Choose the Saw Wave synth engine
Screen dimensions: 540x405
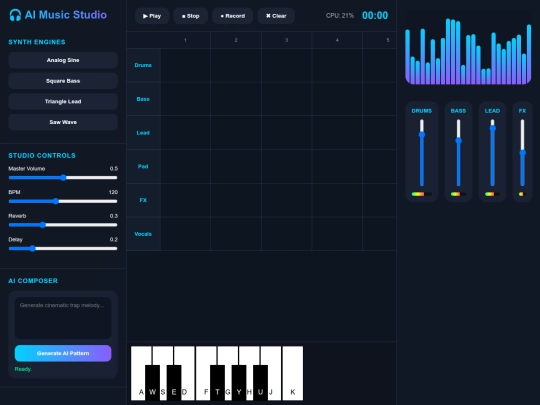click(x=63, y=122)
